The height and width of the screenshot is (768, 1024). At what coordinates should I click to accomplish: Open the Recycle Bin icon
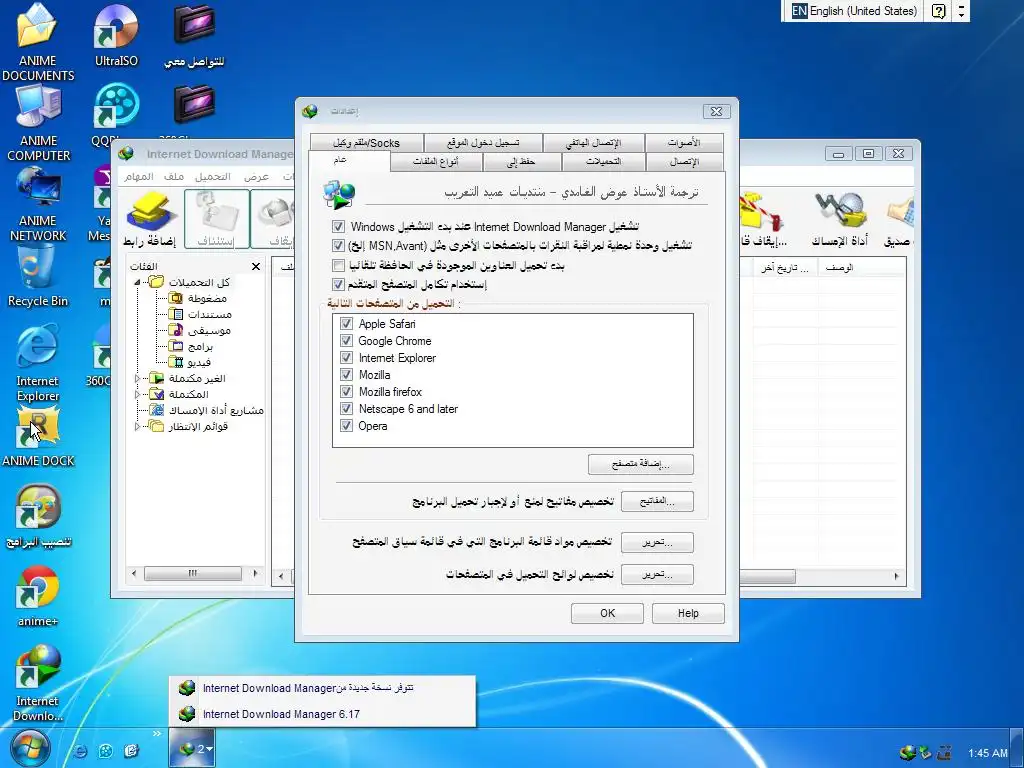coord(37,266)
